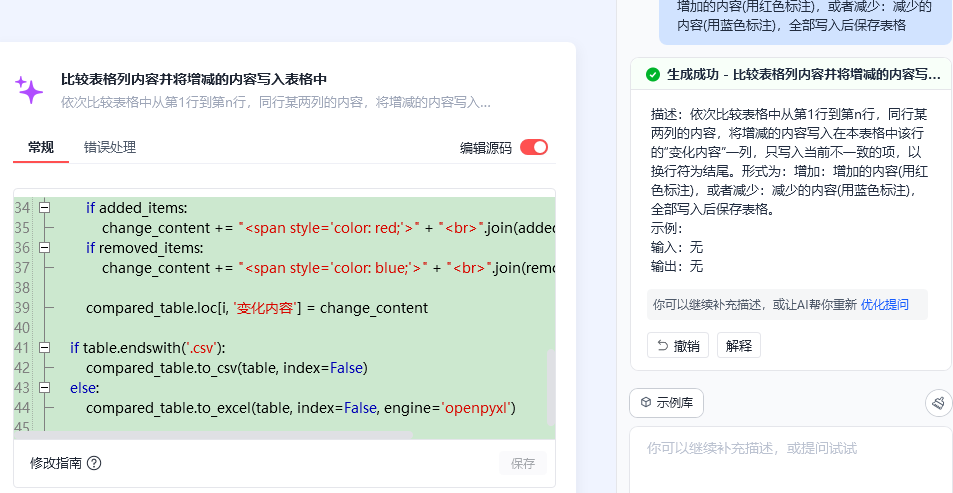Open the 错误处理 tab
Image resolution: width=953 pixels, height=493 pixels.
coord(109,147)
